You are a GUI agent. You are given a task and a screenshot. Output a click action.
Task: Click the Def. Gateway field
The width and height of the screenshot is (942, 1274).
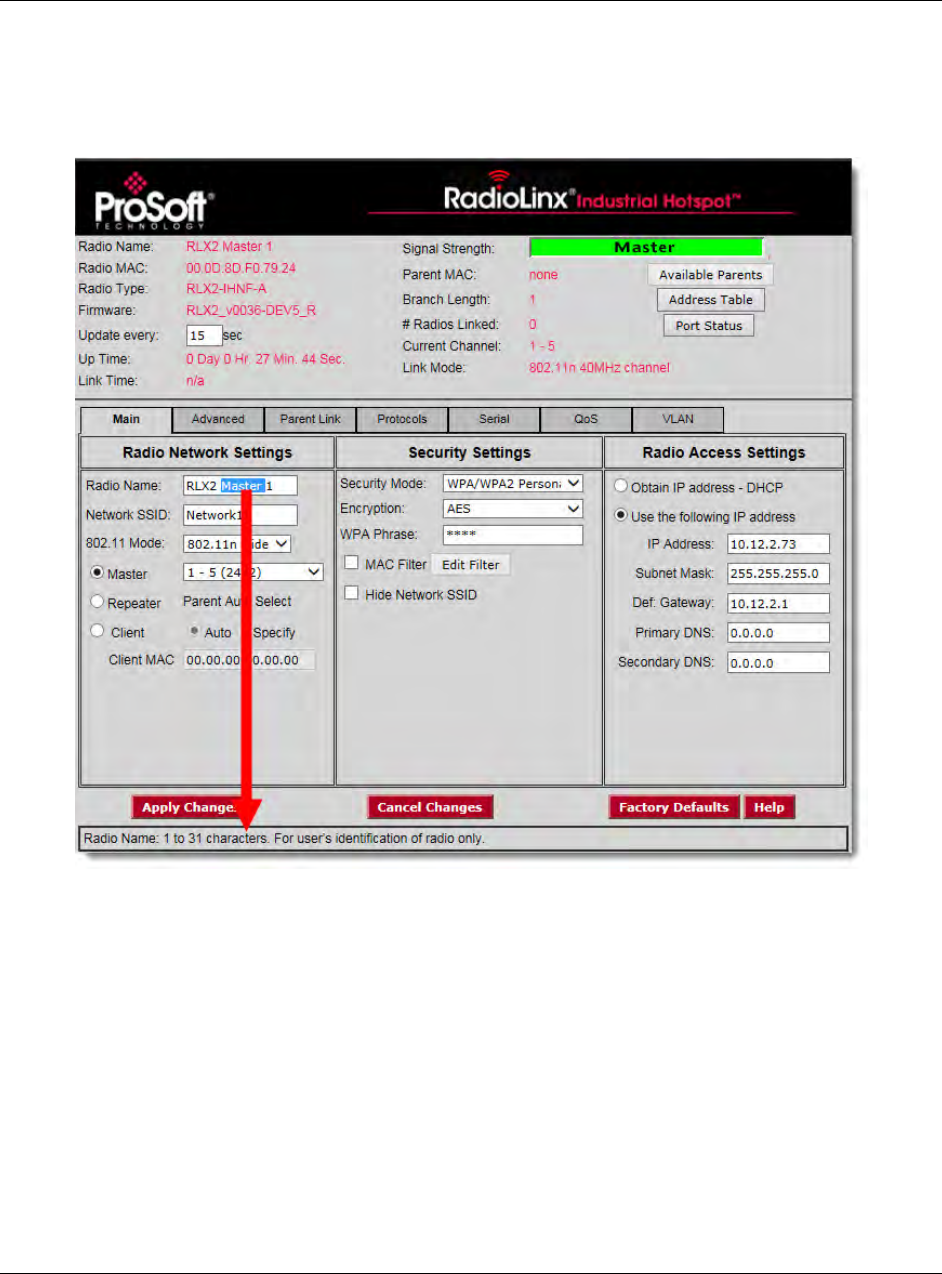(x=778, y=604)
